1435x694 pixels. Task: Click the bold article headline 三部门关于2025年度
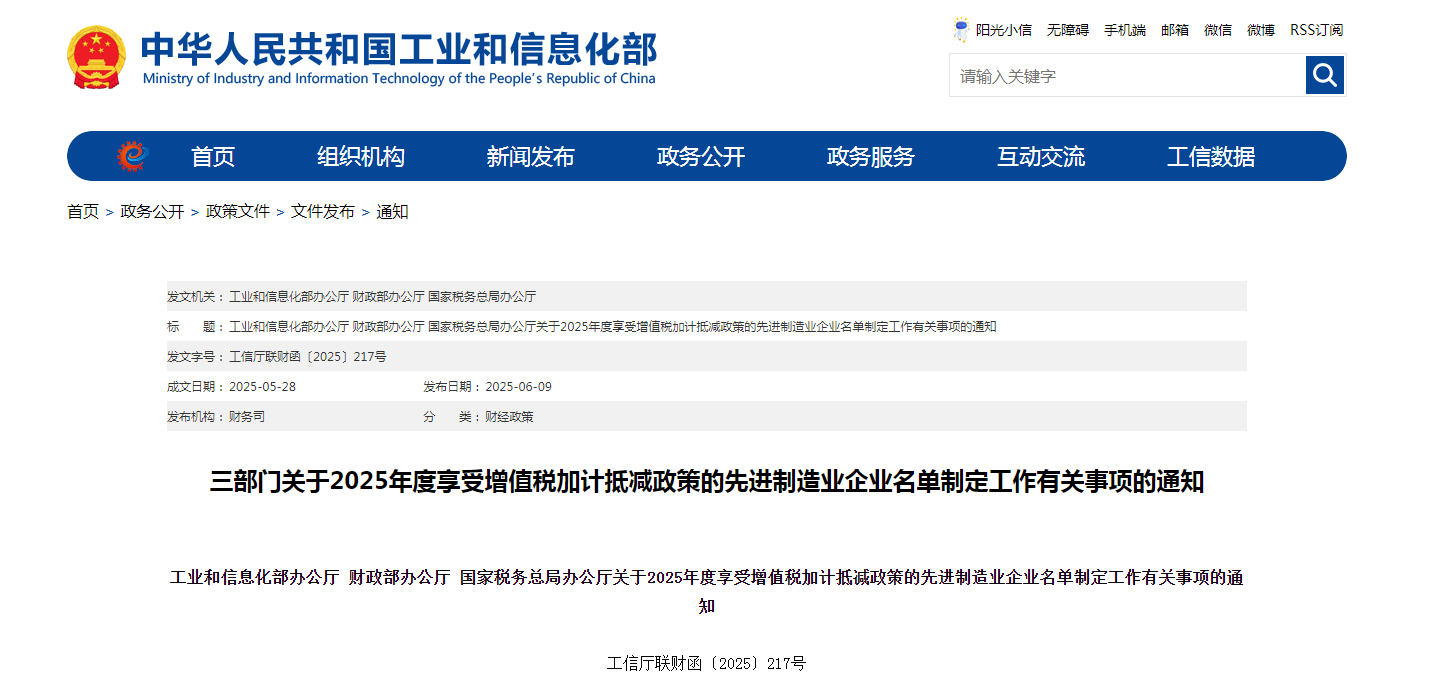(706, 482)
